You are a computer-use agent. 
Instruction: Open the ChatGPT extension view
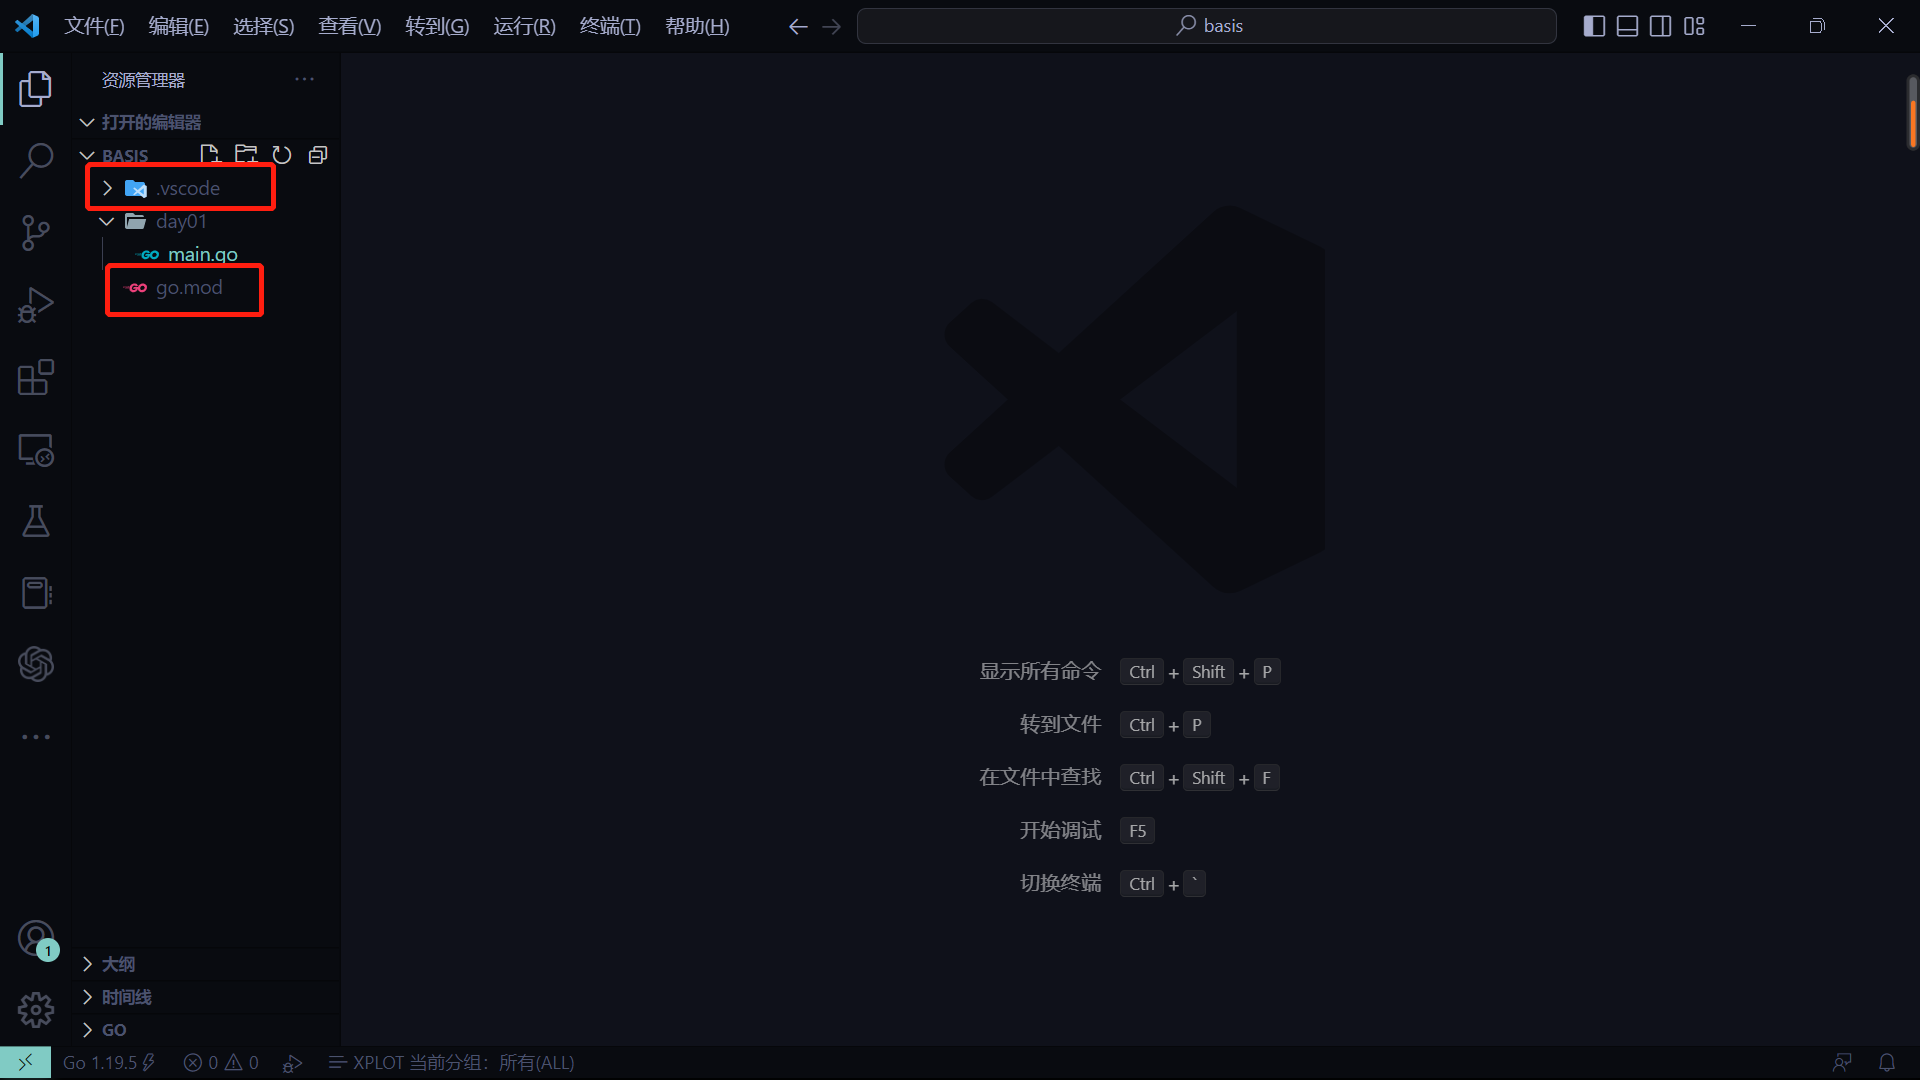(36, 664)
